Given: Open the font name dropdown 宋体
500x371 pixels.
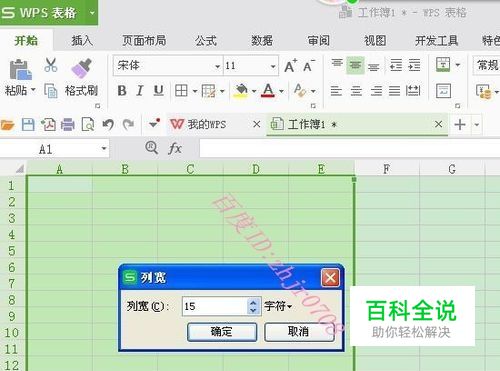Looking at the screenshot, I should pyautogui.click(x=218, y=66).
